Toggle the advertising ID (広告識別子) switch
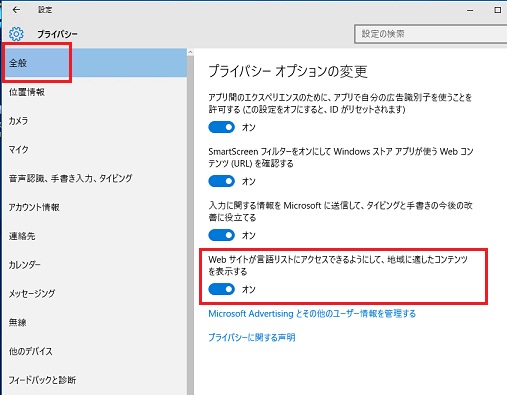The image size is (507, 395). pyautogui.click(x=222, y=127)
